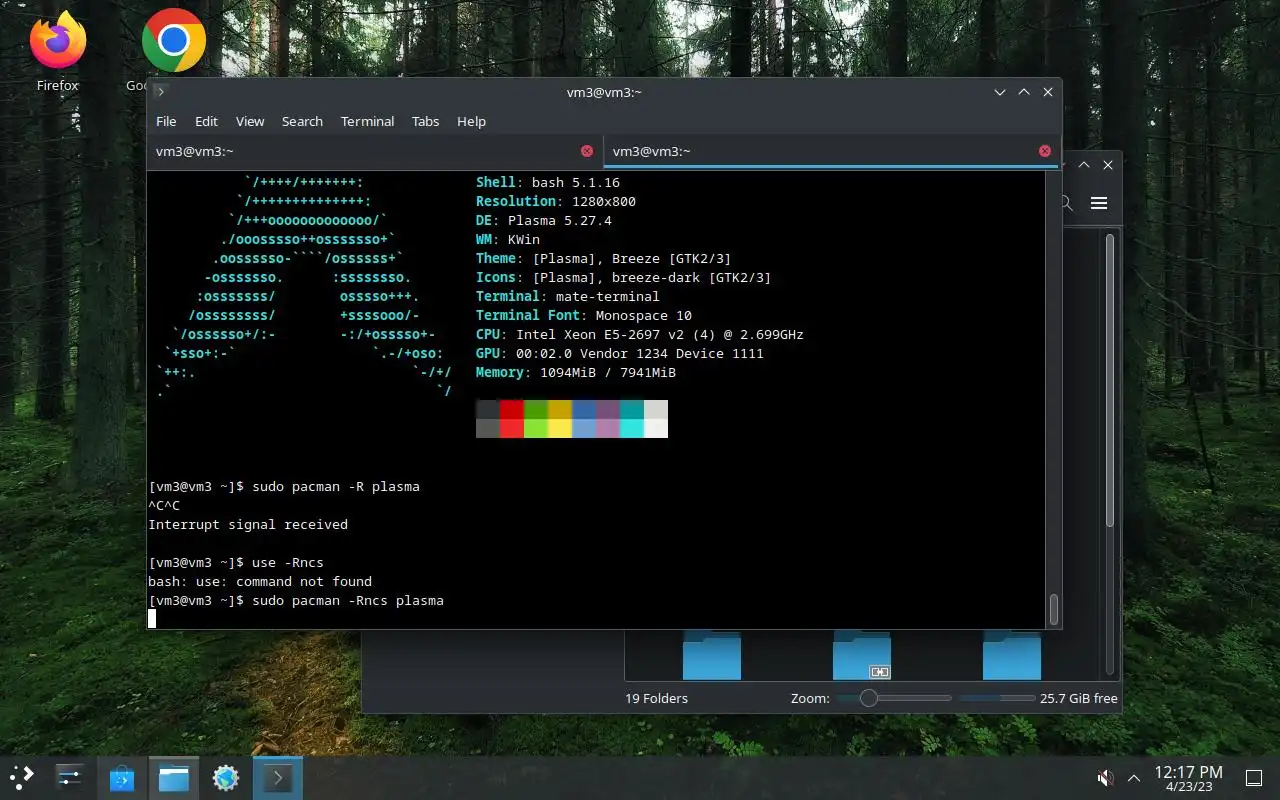Image resolution: width=1280 pixels, height=800 pixels.
Task: Open the Terminal menu in the menu bar
Action: (367, 121)
